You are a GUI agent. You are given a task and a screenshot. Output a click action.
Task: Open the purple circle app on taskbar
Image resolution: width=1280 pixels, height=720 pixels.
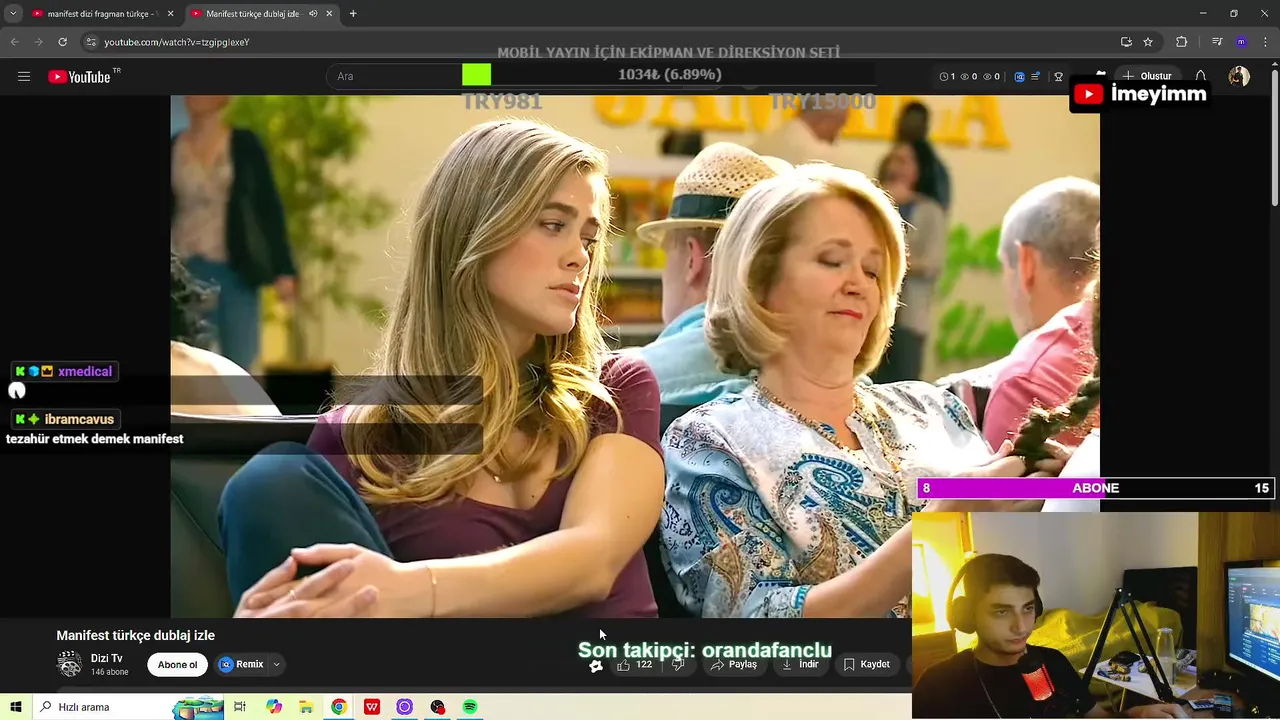pos(404,707)
